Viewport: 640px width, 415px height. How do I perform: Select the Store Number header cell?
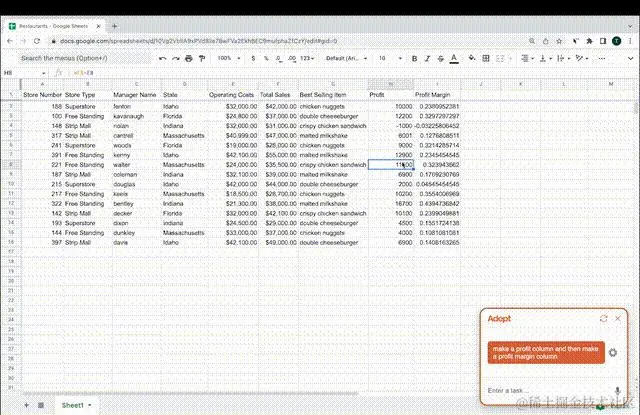tap(42, 95)
